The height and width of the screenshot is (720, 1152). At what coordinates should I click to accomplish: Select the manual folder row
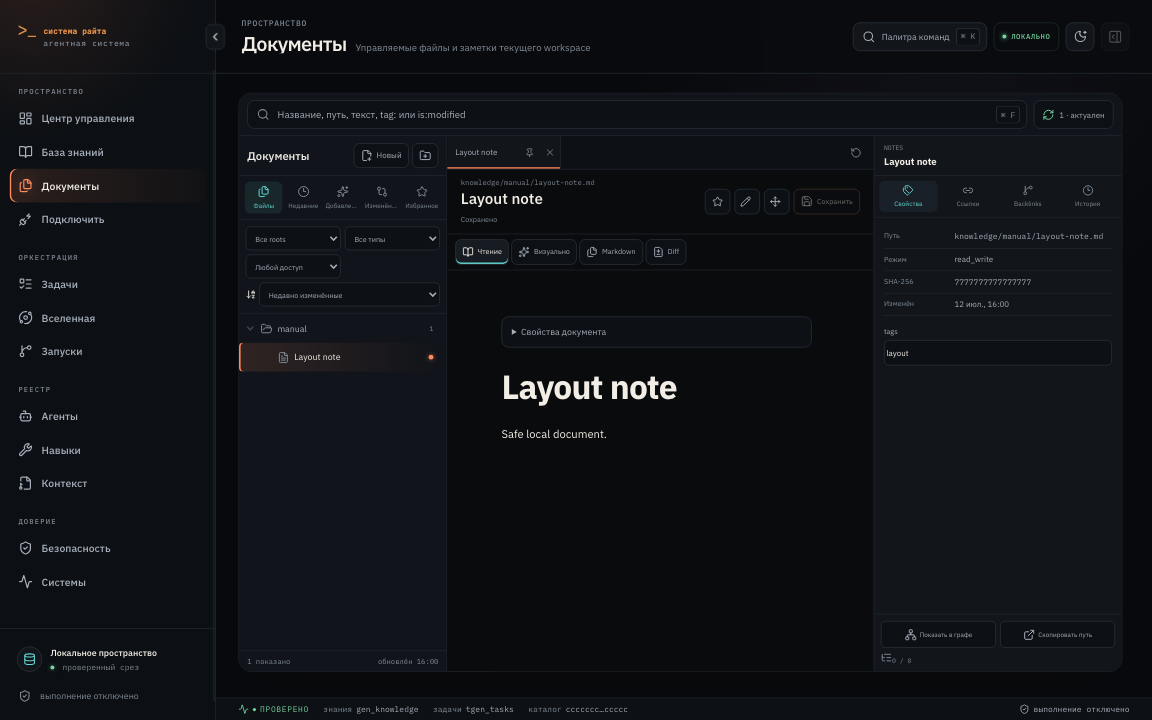342,328
